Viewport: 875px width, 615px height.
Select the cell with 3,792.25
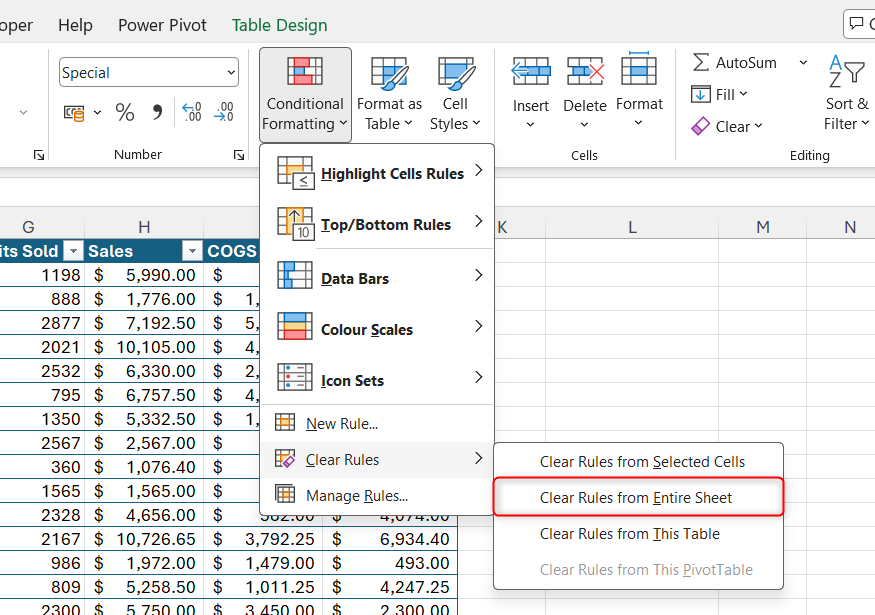click(263, 539)
